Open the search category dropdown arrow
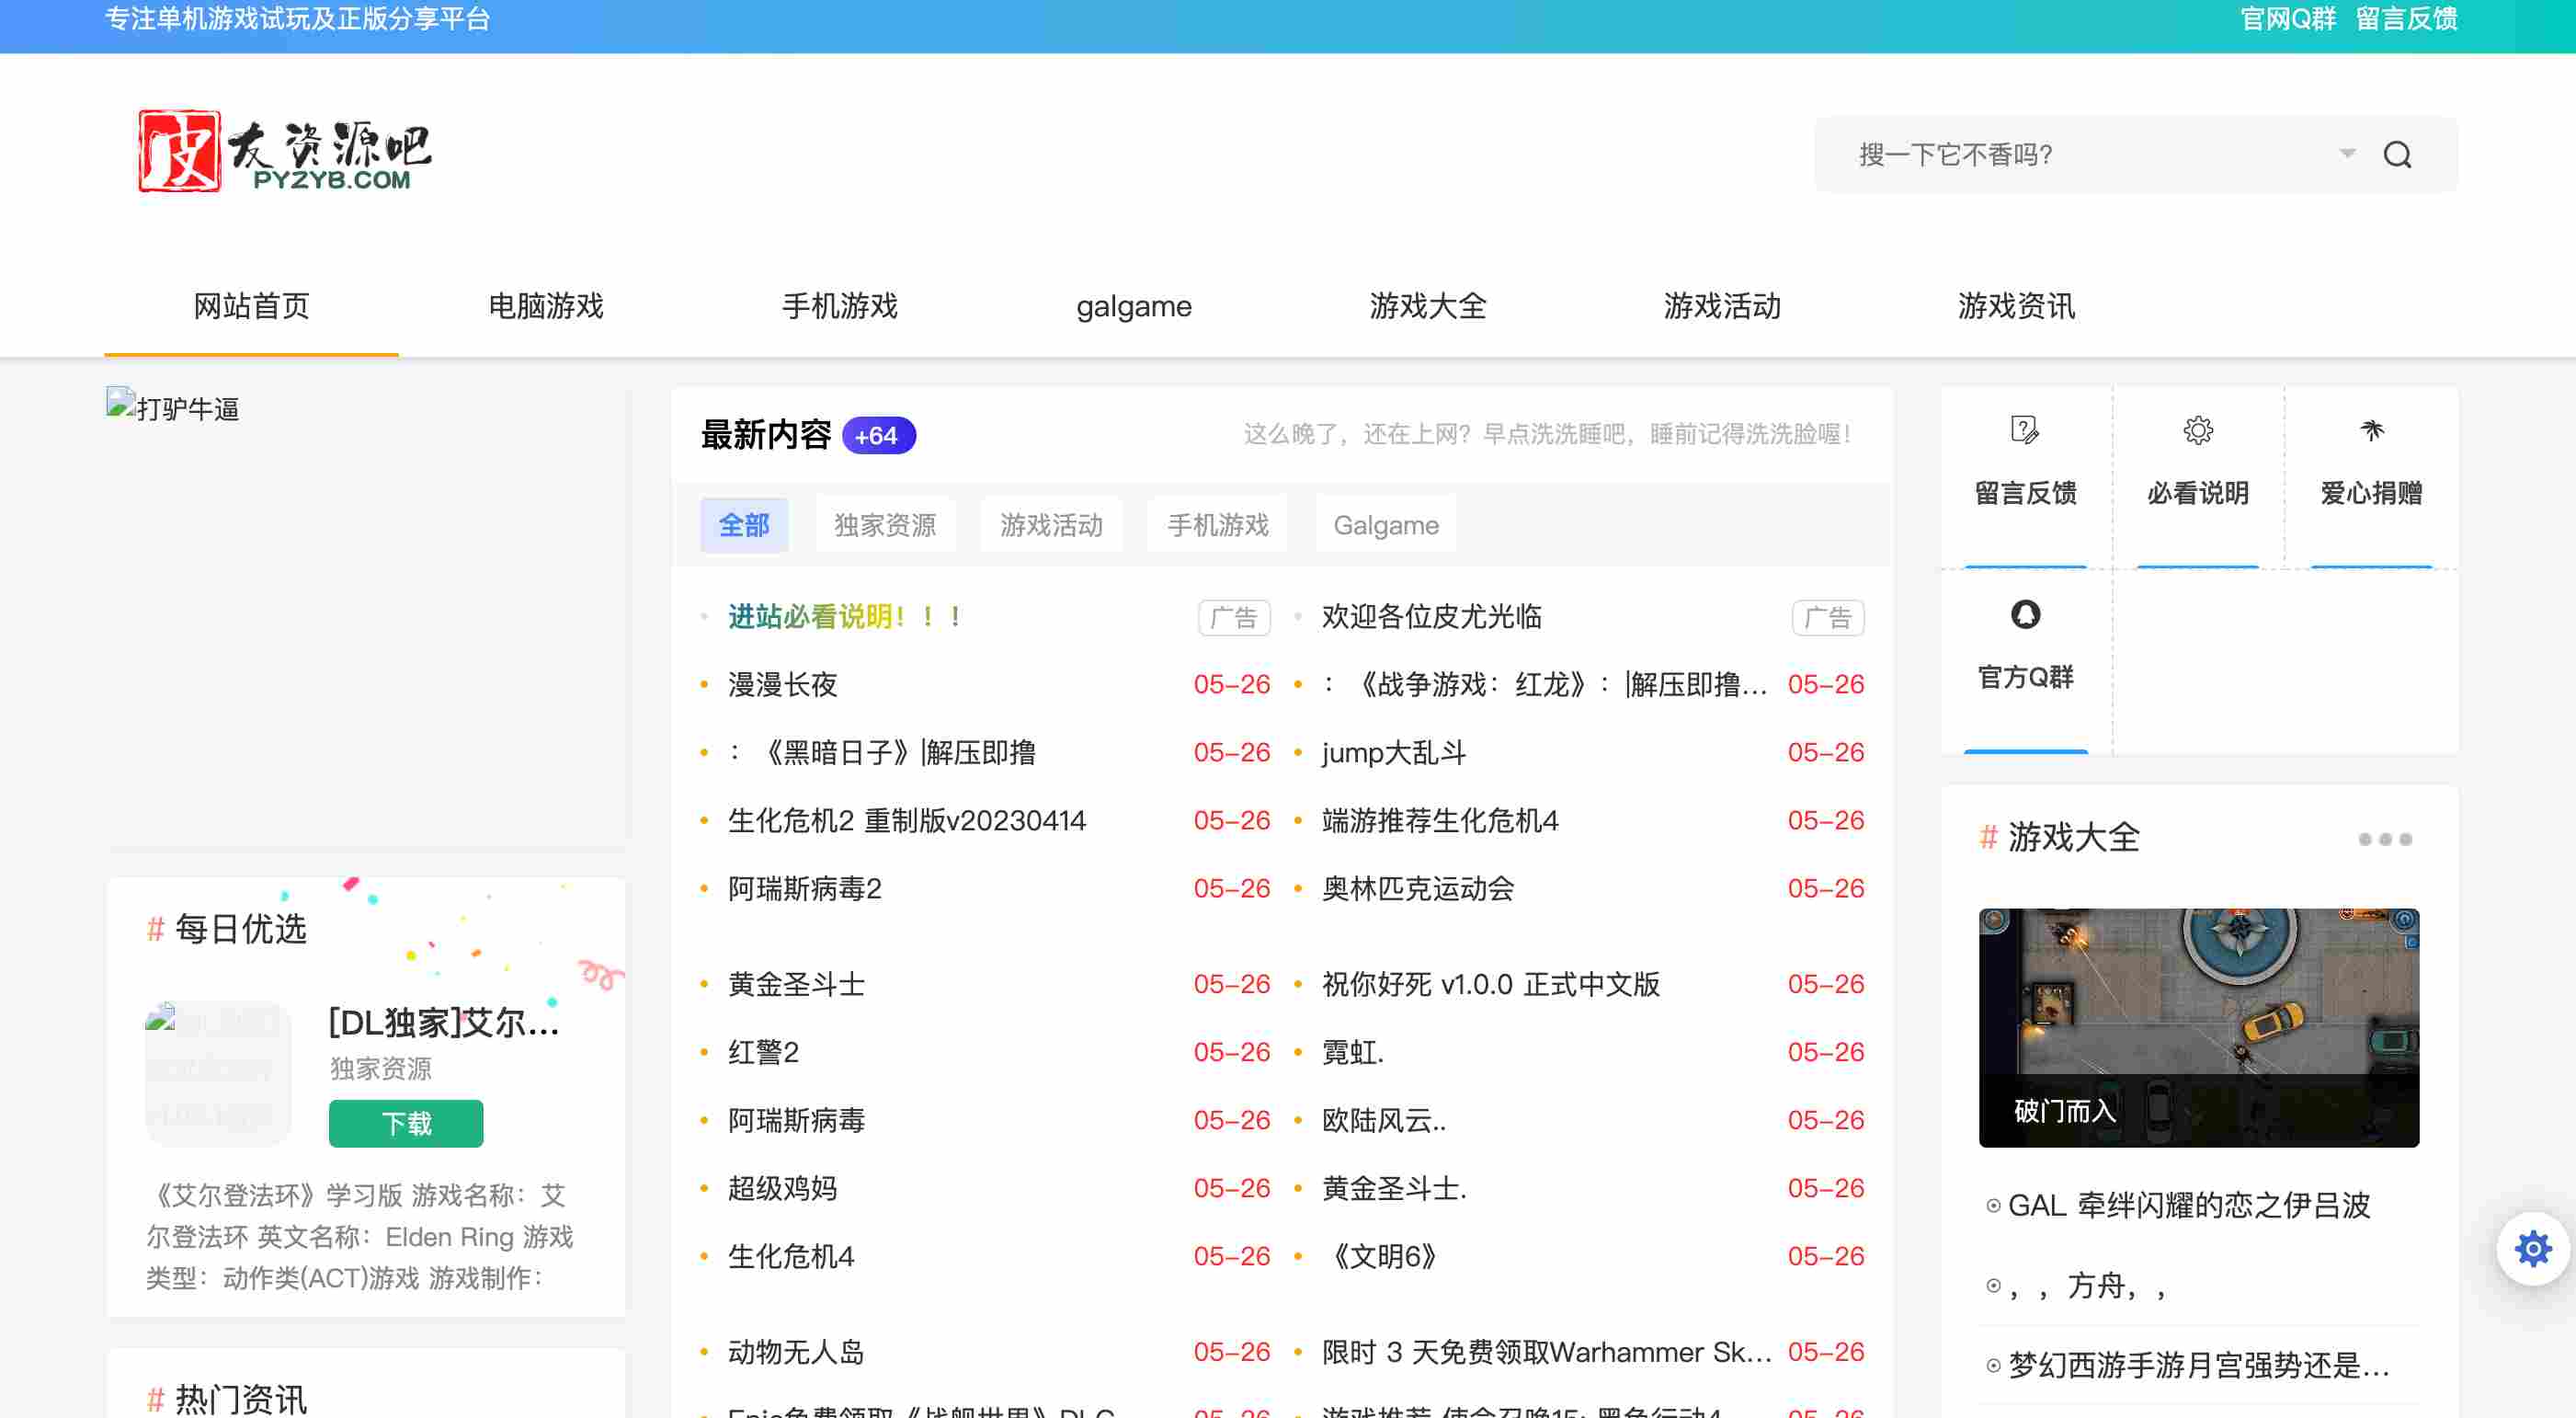 (x=2346, y=154)
